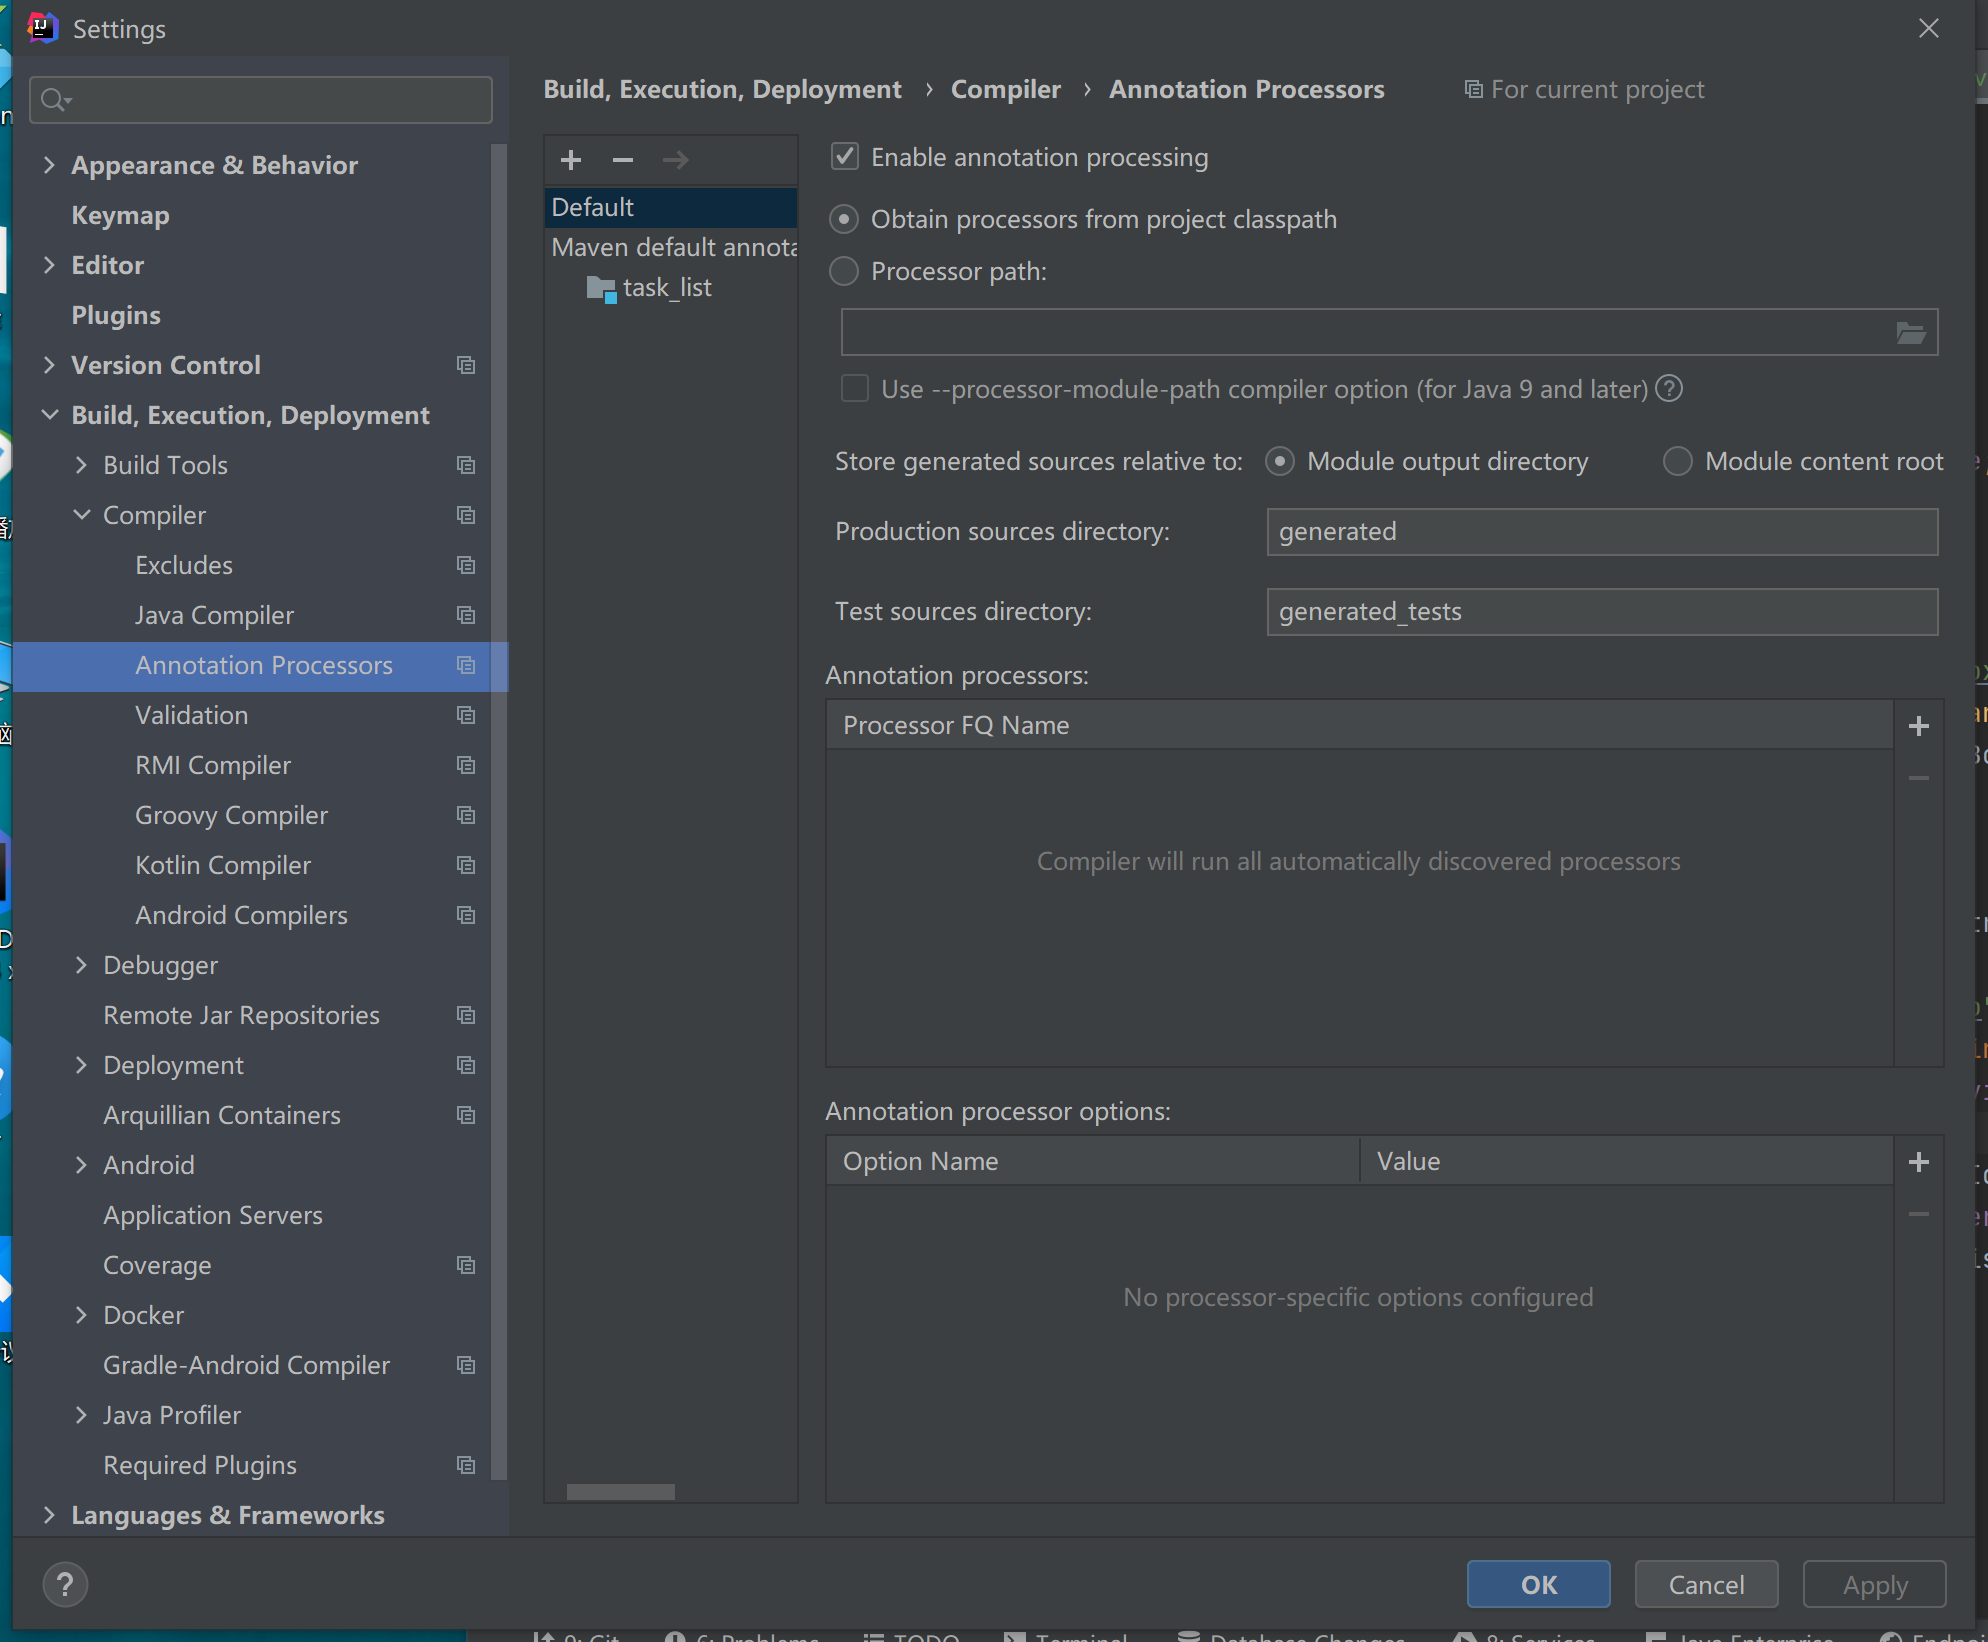Toggle Enable annotation processing checkbox
Screen dimensions: 1988x1642
click(845, 157)
